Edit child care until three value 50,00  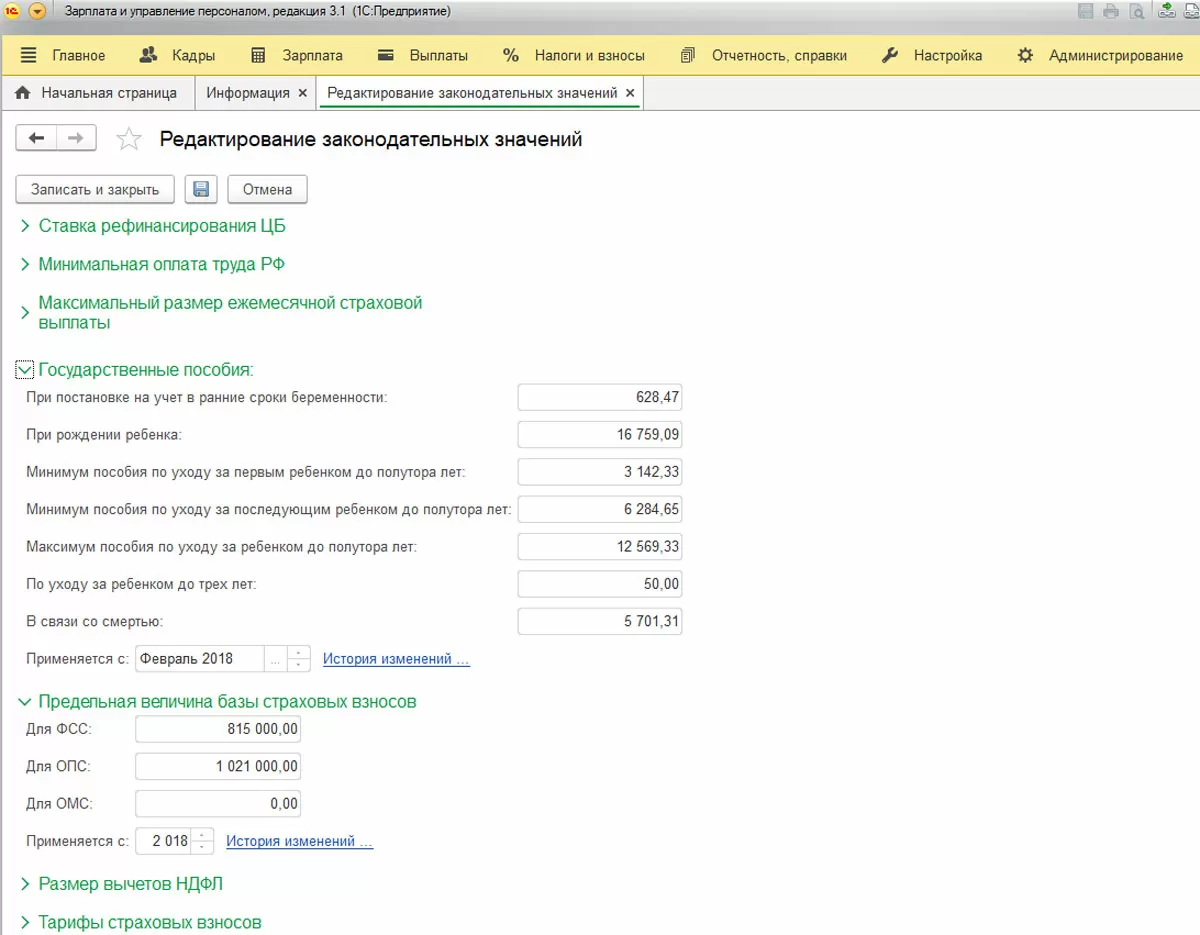pos(600,584)
